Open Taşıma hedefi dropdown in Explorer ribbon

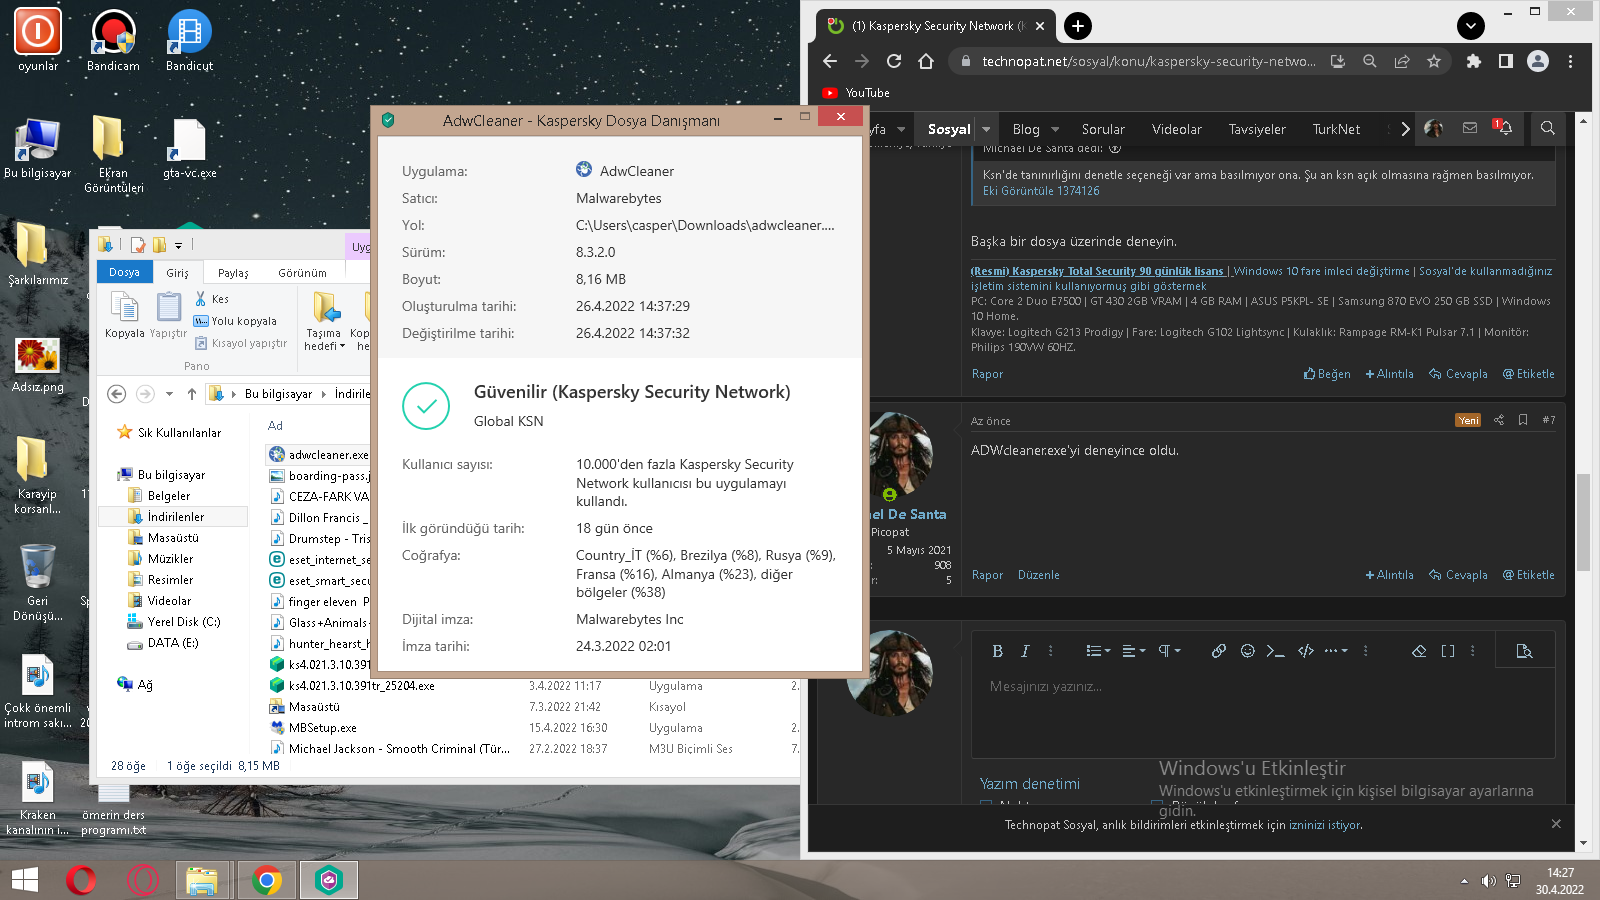(324, 321)
